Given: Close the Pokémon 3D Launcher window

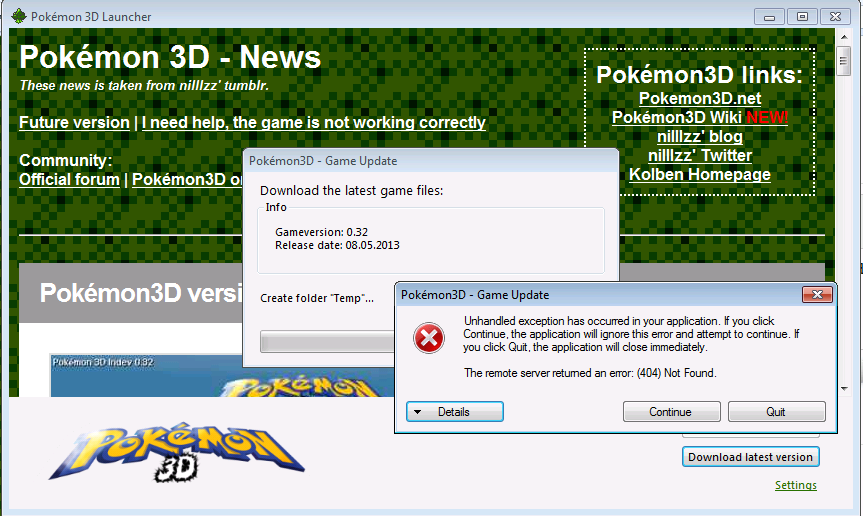Looking at the screenshot, I should 835,17.
